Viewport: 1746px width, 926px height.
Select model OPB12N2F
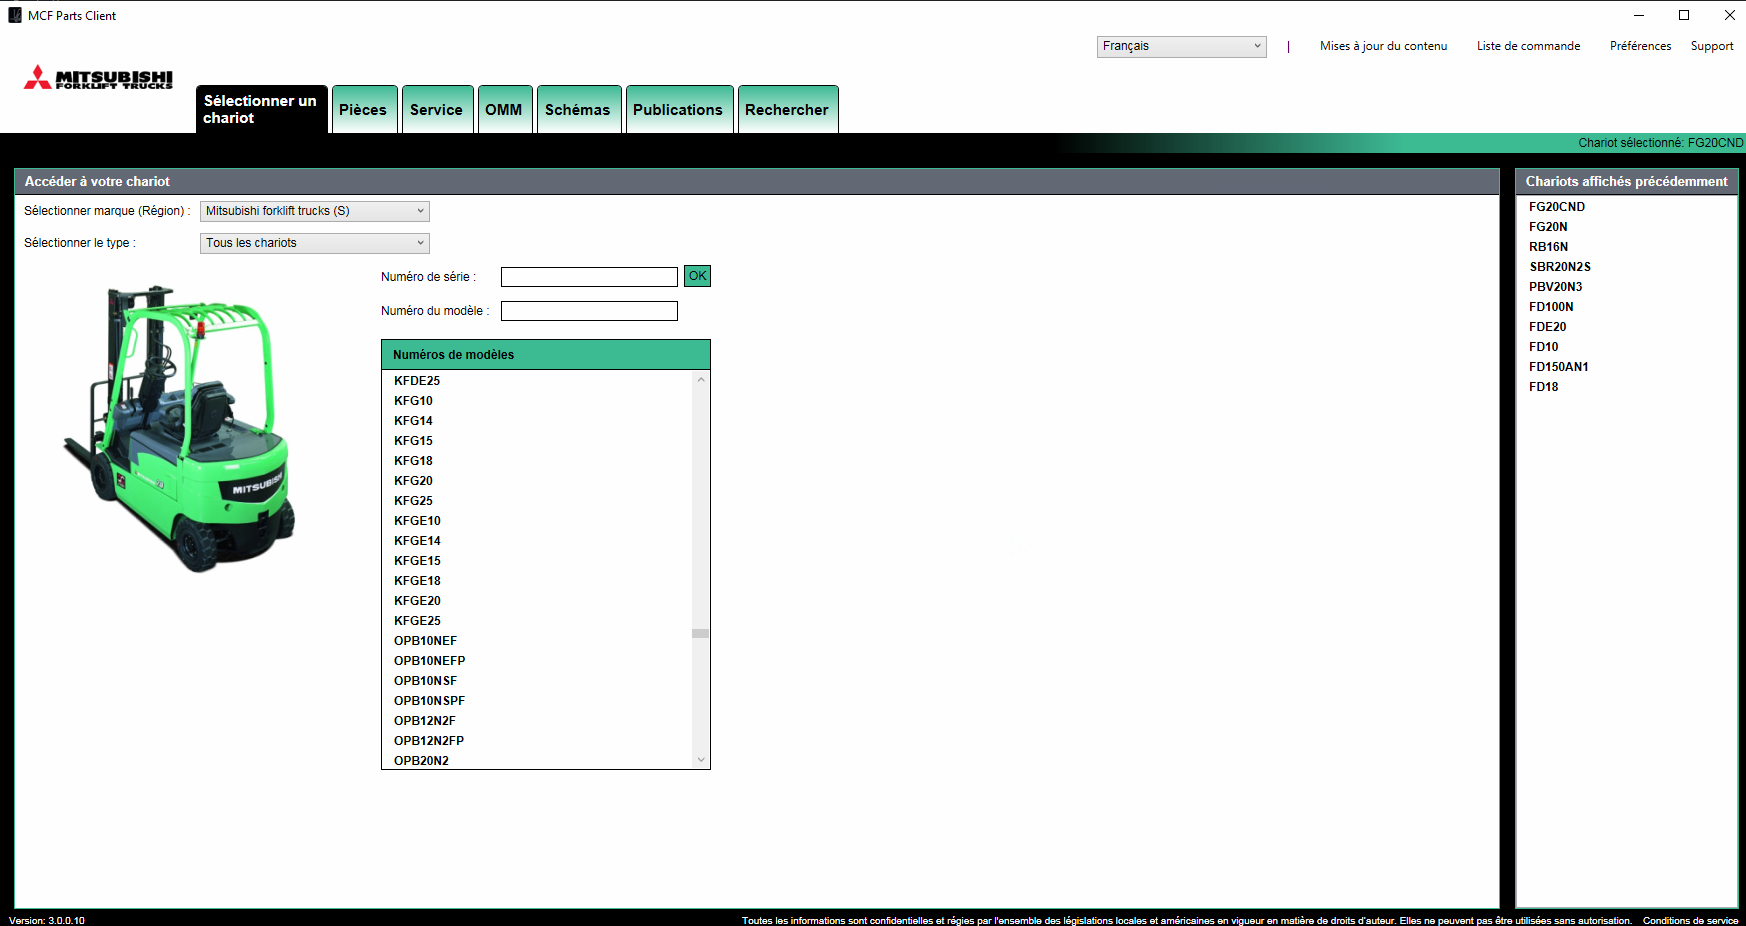point(424,721)
